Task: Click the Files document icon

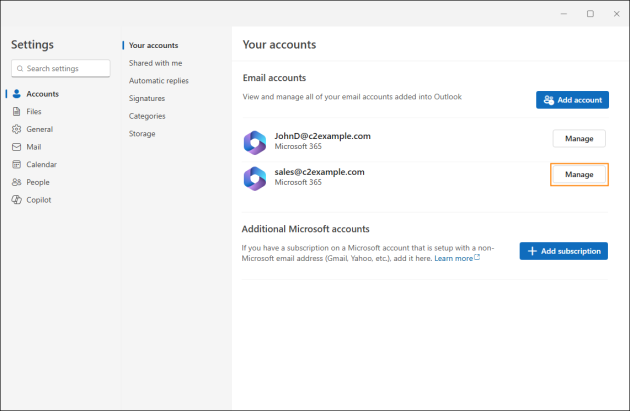Action: click(x=16, y=111)
